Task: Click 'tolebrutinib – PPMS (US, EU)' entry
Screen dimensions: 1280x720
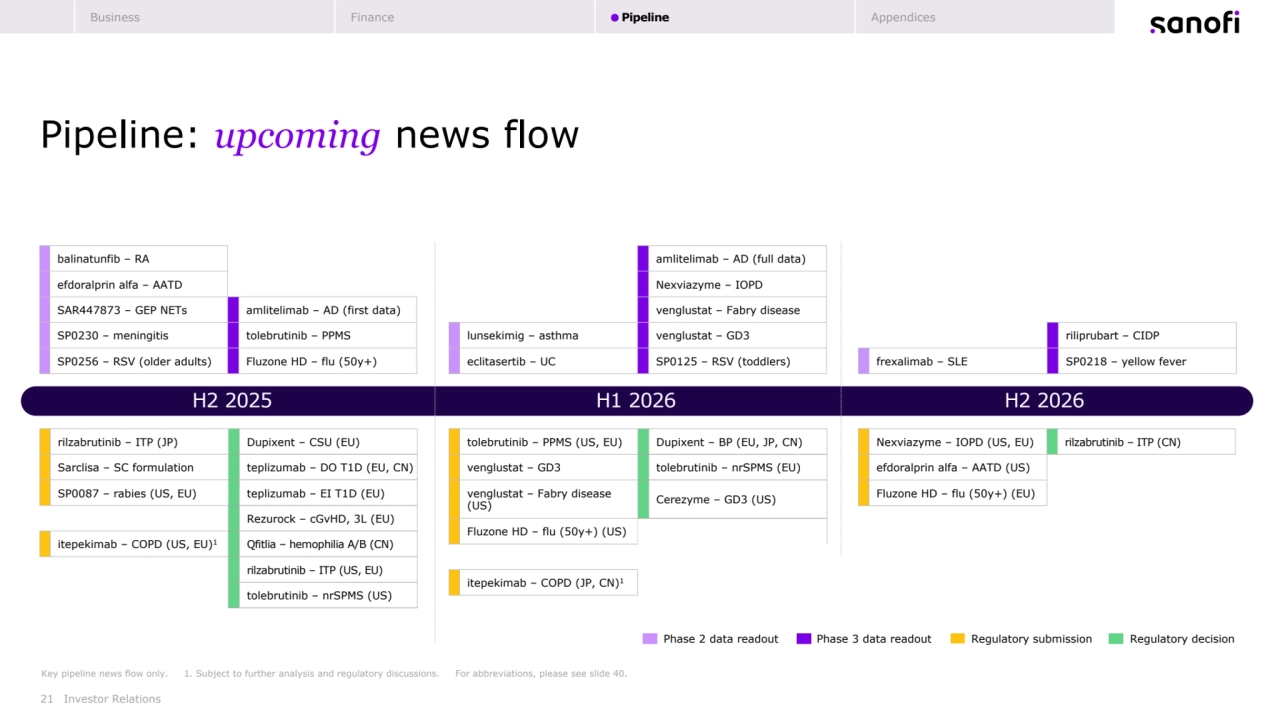Action: point(543,442)
